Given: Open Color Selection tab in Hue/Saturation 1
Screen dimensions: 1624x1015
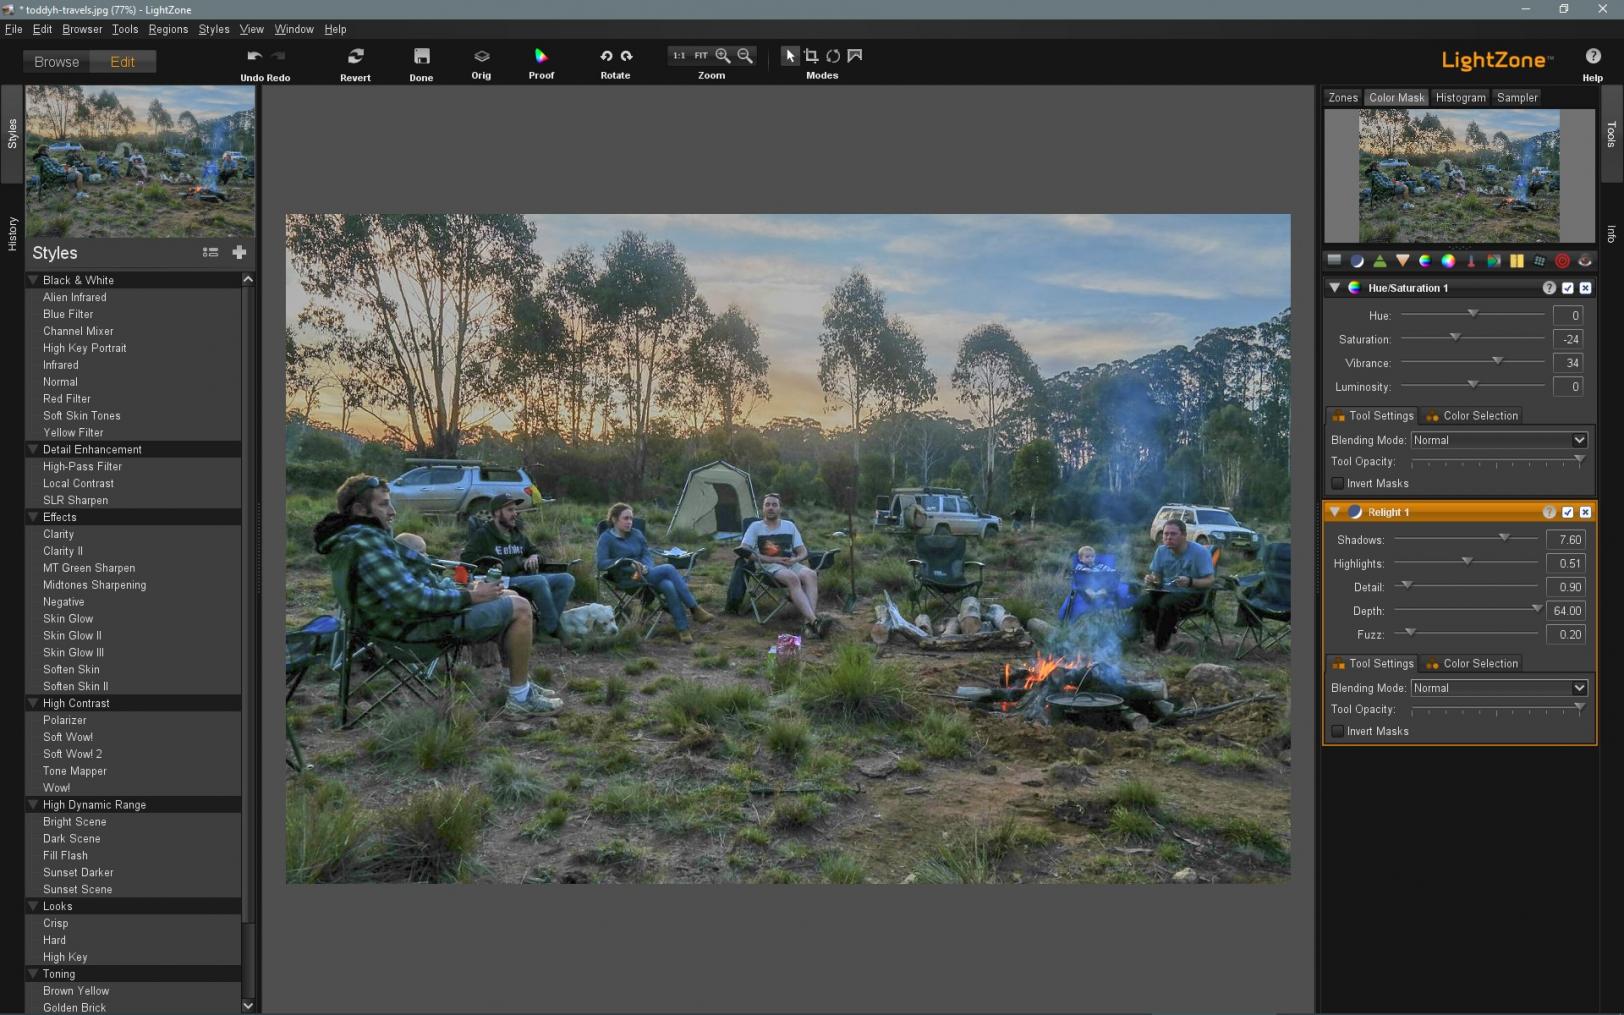Looking at the screenshot, I should (1472, 416).
